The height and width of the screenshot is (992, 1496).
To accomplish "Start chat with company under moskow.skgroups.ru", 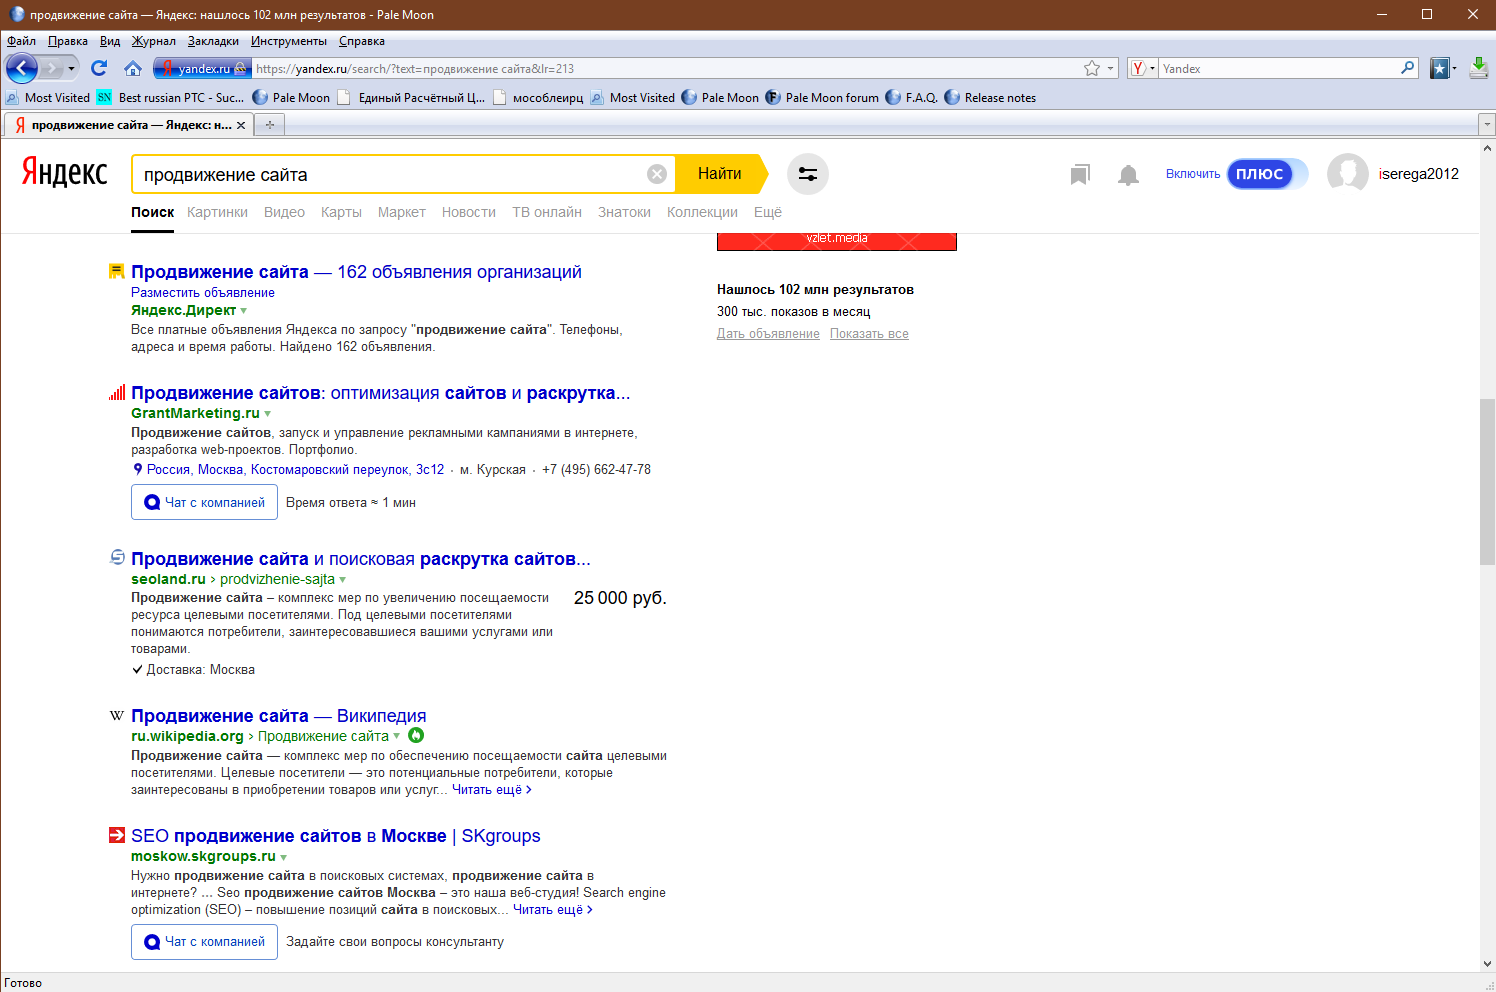I will (204, 941).
